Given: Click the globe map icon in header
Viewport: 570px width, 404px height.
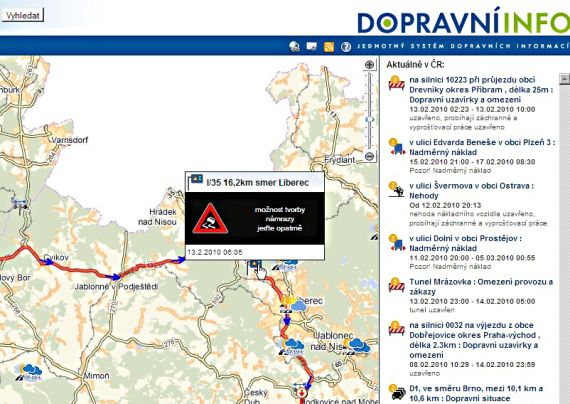Looking at the screenshot, I should pyautogui.click(x=294, y=47).
